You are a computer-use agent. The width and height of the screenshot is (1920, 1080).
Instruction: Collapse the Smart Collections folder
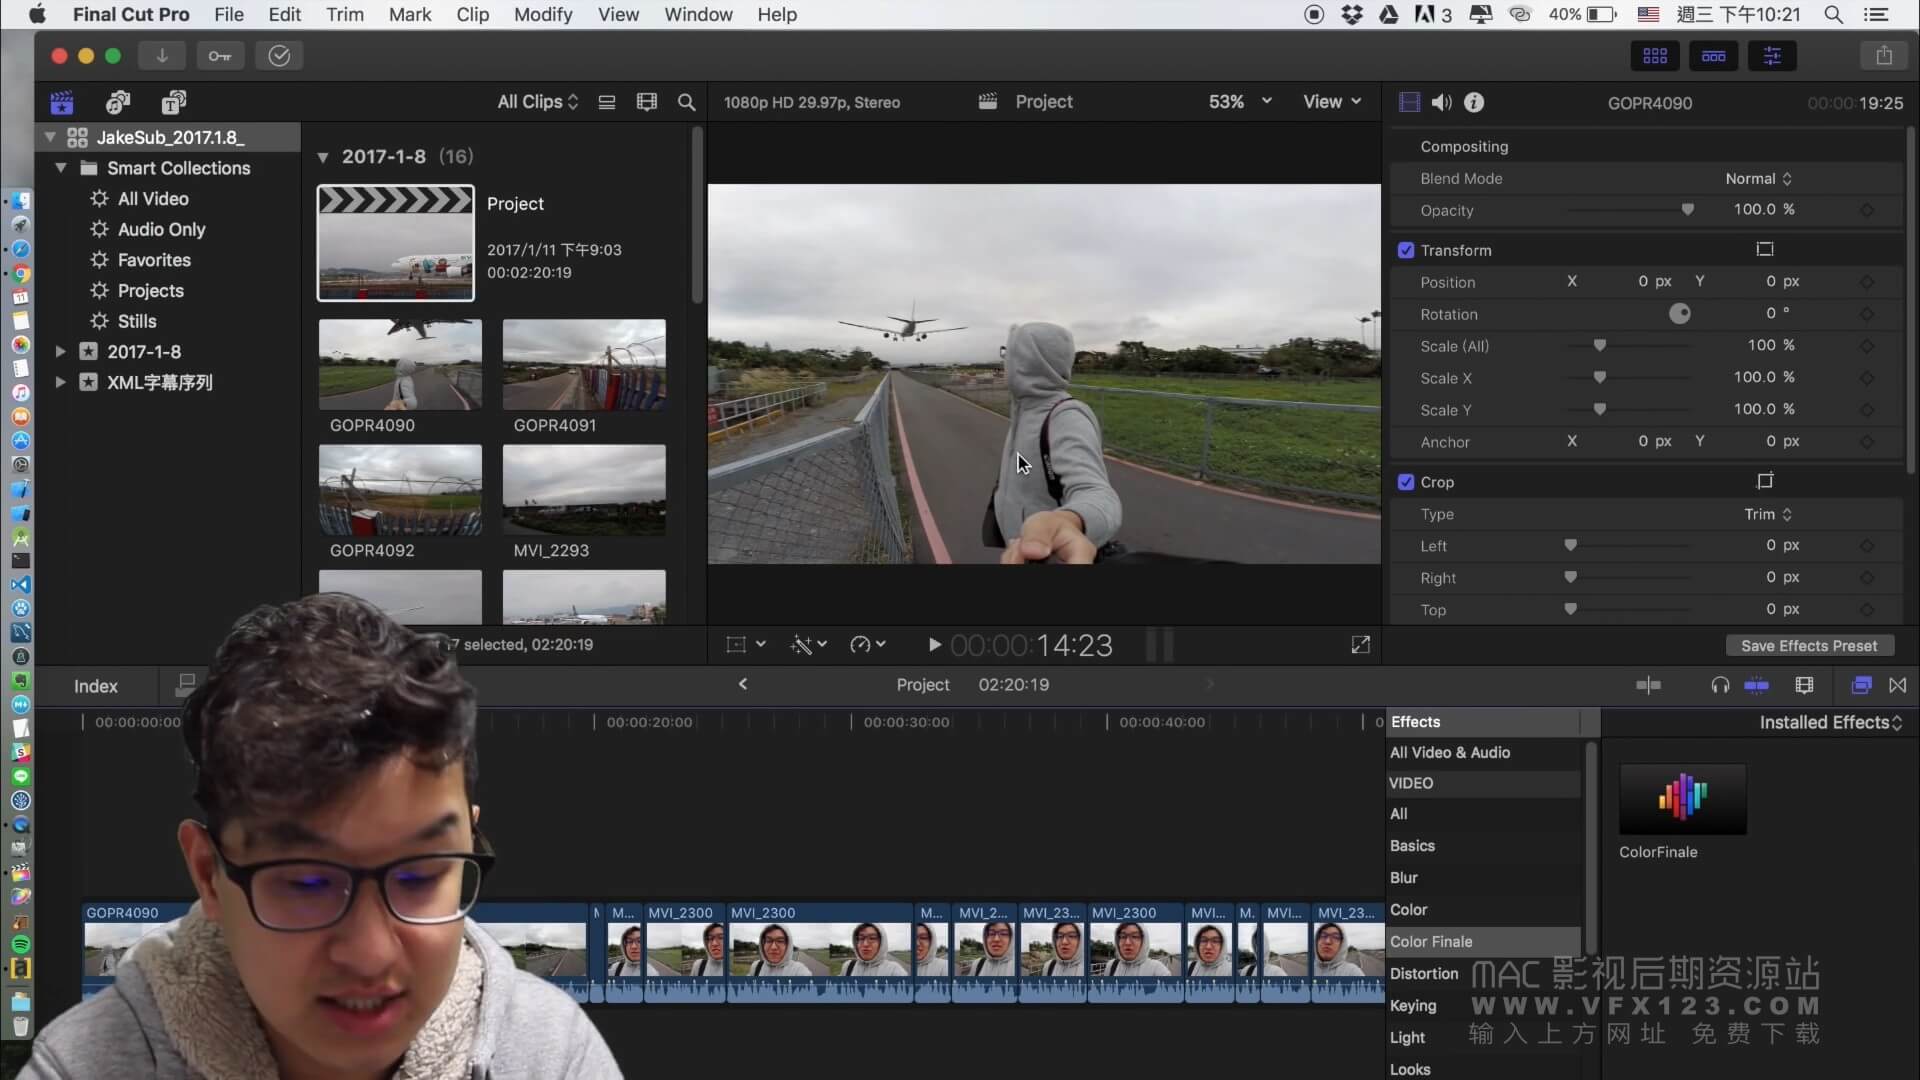(60, 168)
